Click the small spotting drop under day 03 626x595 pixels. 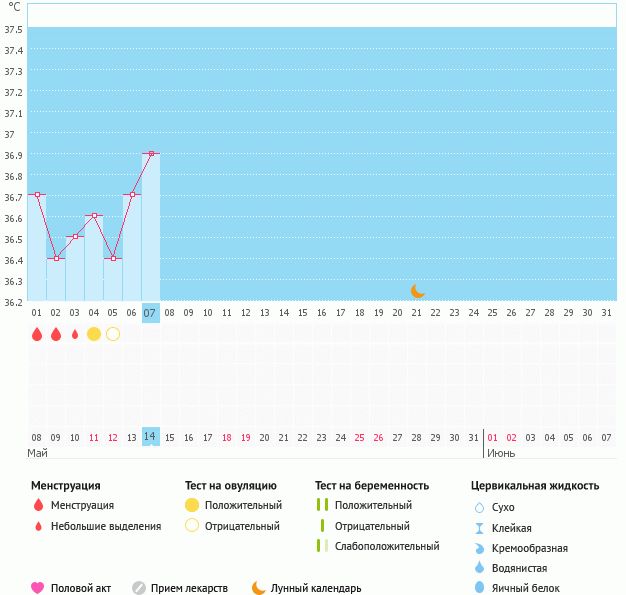pyautogui.click(x=75, y=334)
